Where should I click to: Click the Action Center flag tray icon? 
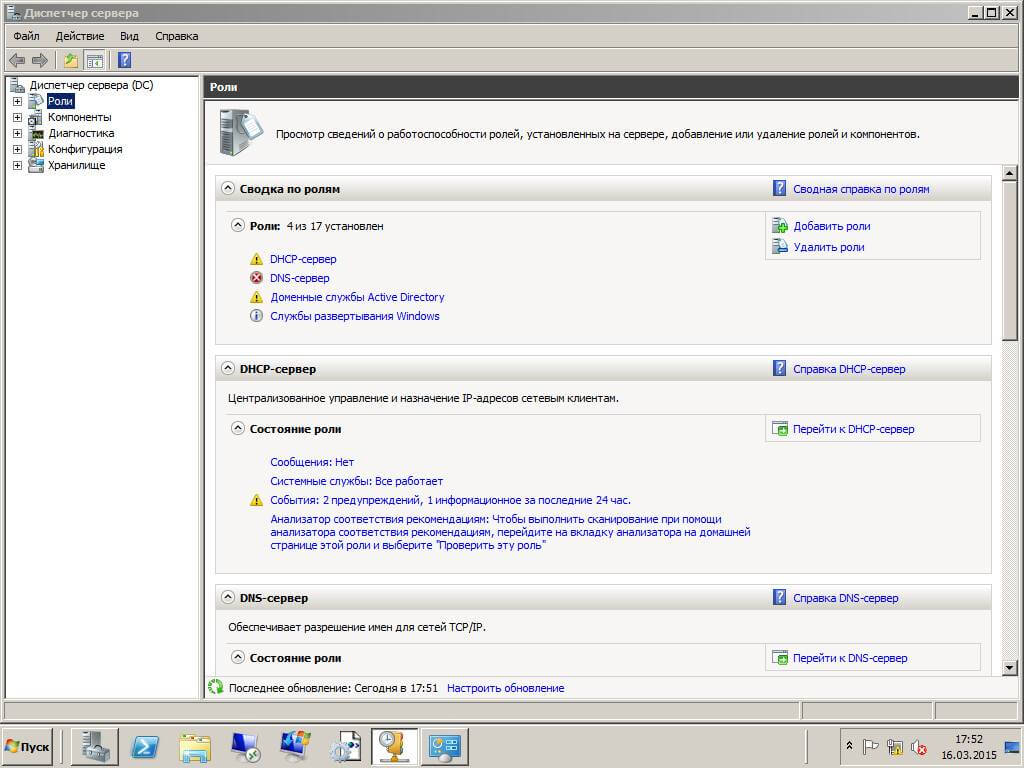point(871,746)
